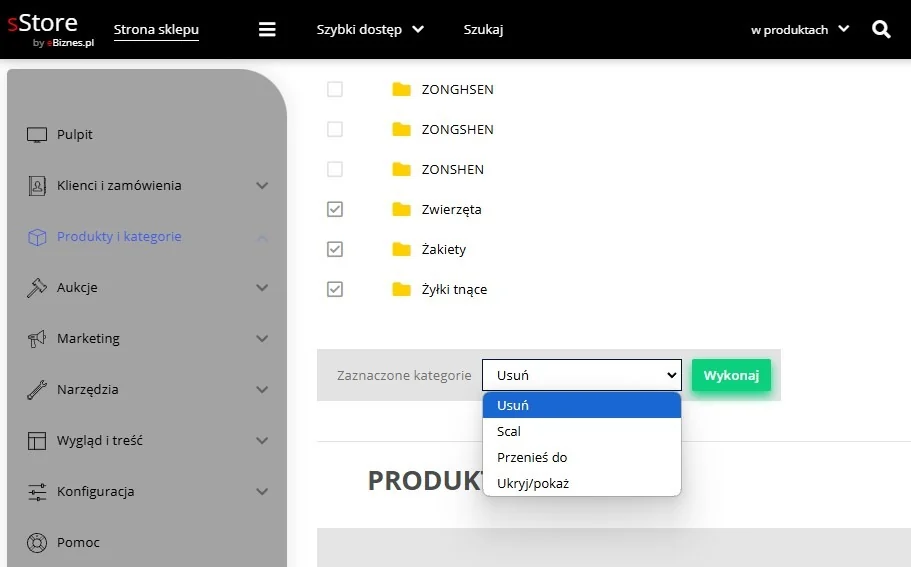Click the Narzędzia wrench icon
Viewport: 911px width, 567px height.
pos(37,390)
